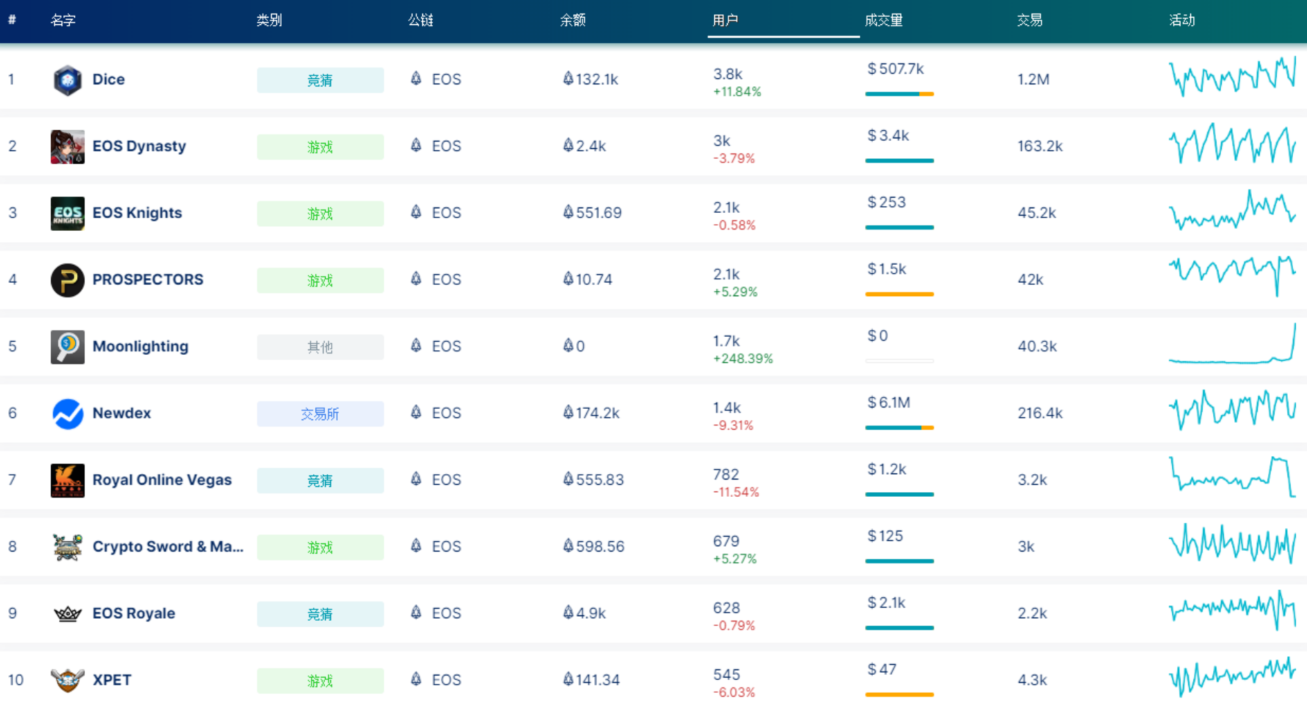Click the EOS chain icon in PROSPECTORS row
1307x720 pixels.
click(416, 279)
